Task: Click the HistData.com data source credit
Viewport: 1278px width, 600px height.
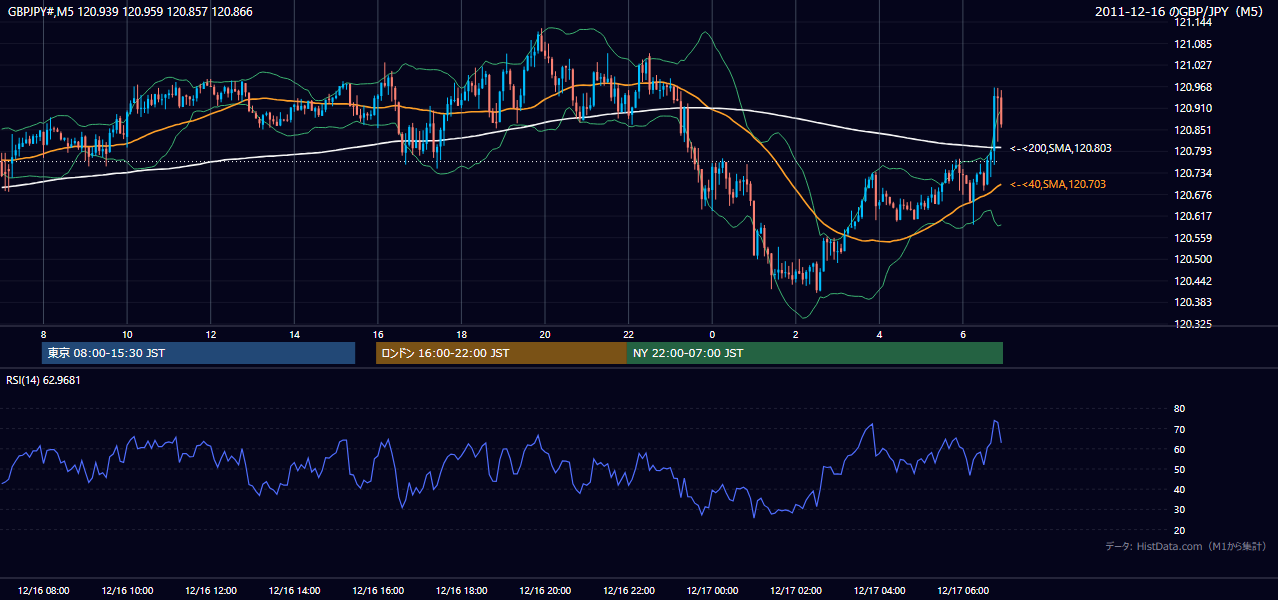Action: [1186, 546]
